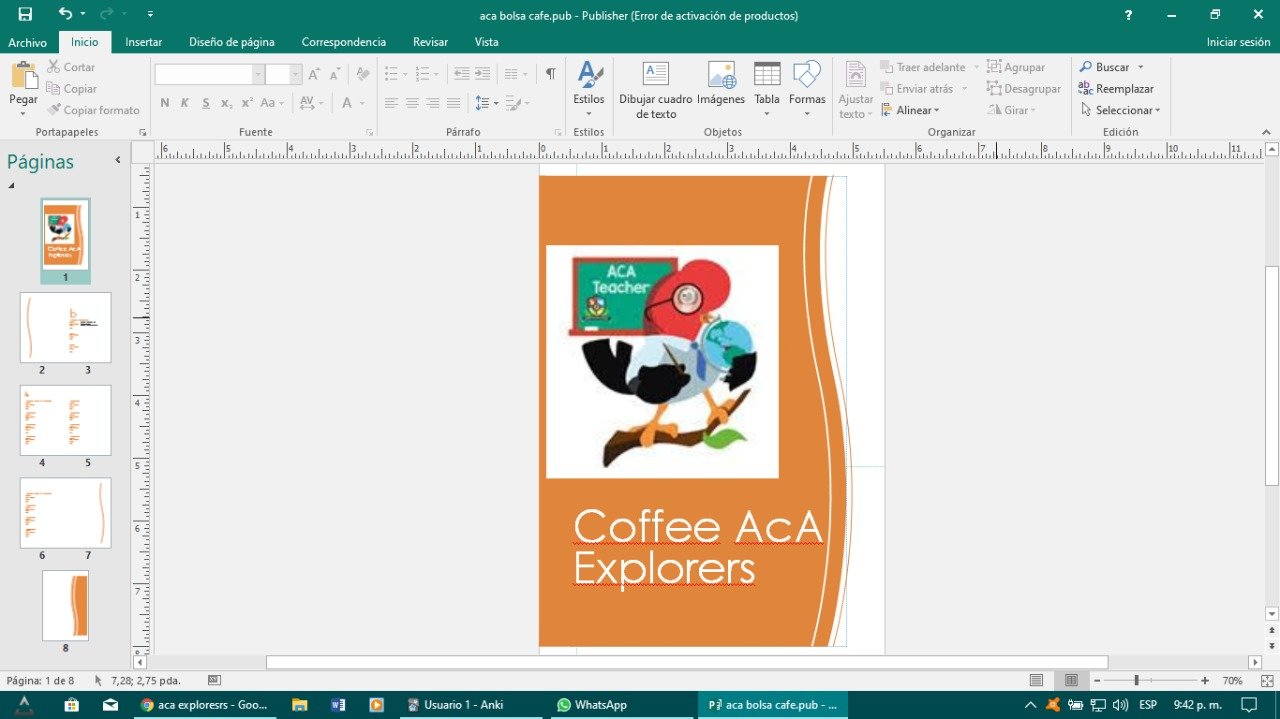Viewport: 1280px width, 719px height.
Task: Click the Reemplazar icon in Edición
Action: tap(1086, 88)
